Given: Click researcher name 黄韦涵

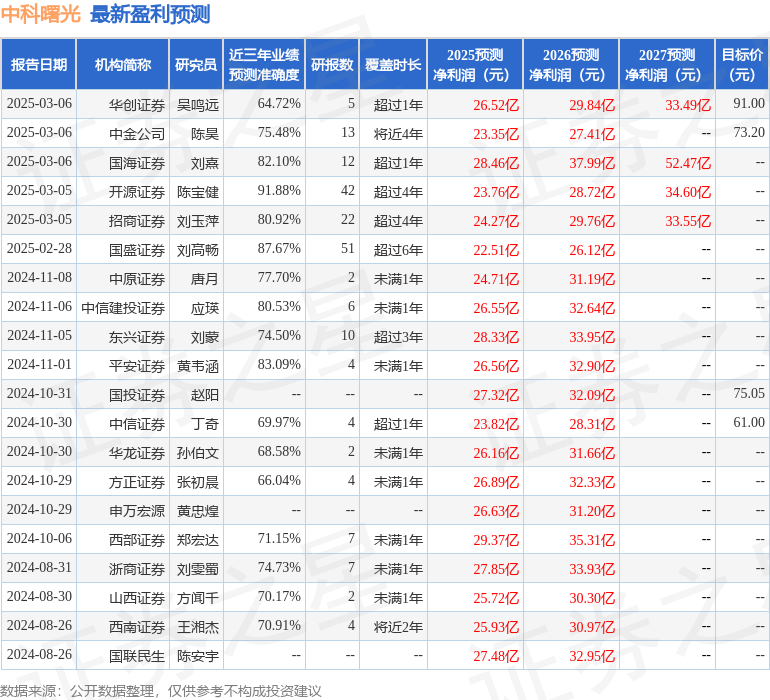Looking at the screenshot, I should pyautogui.click(x=198, y=365).
